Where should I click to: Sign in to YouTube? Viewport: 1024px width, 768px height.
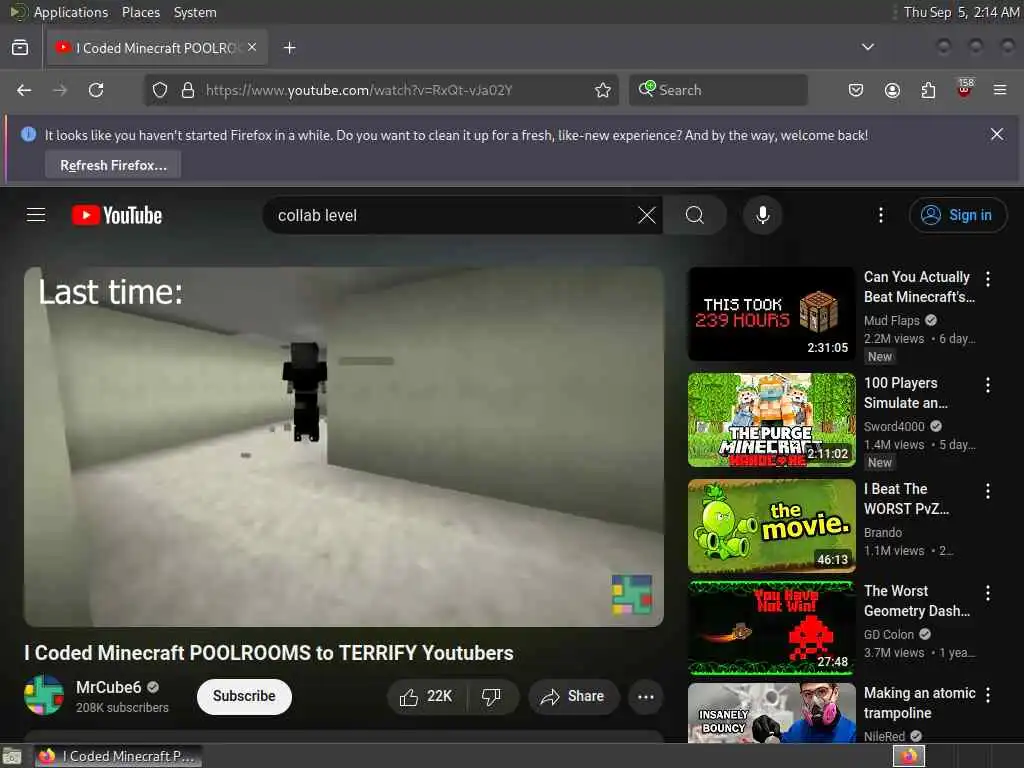pyautogui.click(x=957, y=215)
